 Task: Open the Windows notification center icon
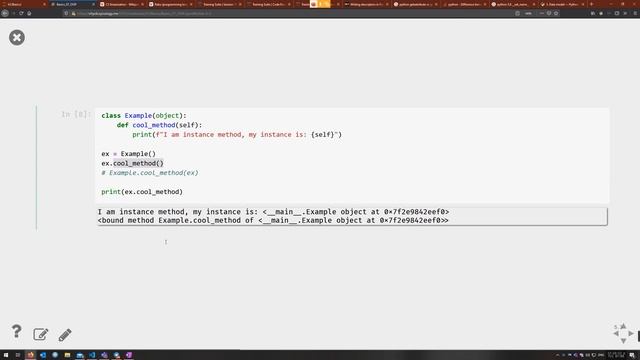(x=632, y=355)
